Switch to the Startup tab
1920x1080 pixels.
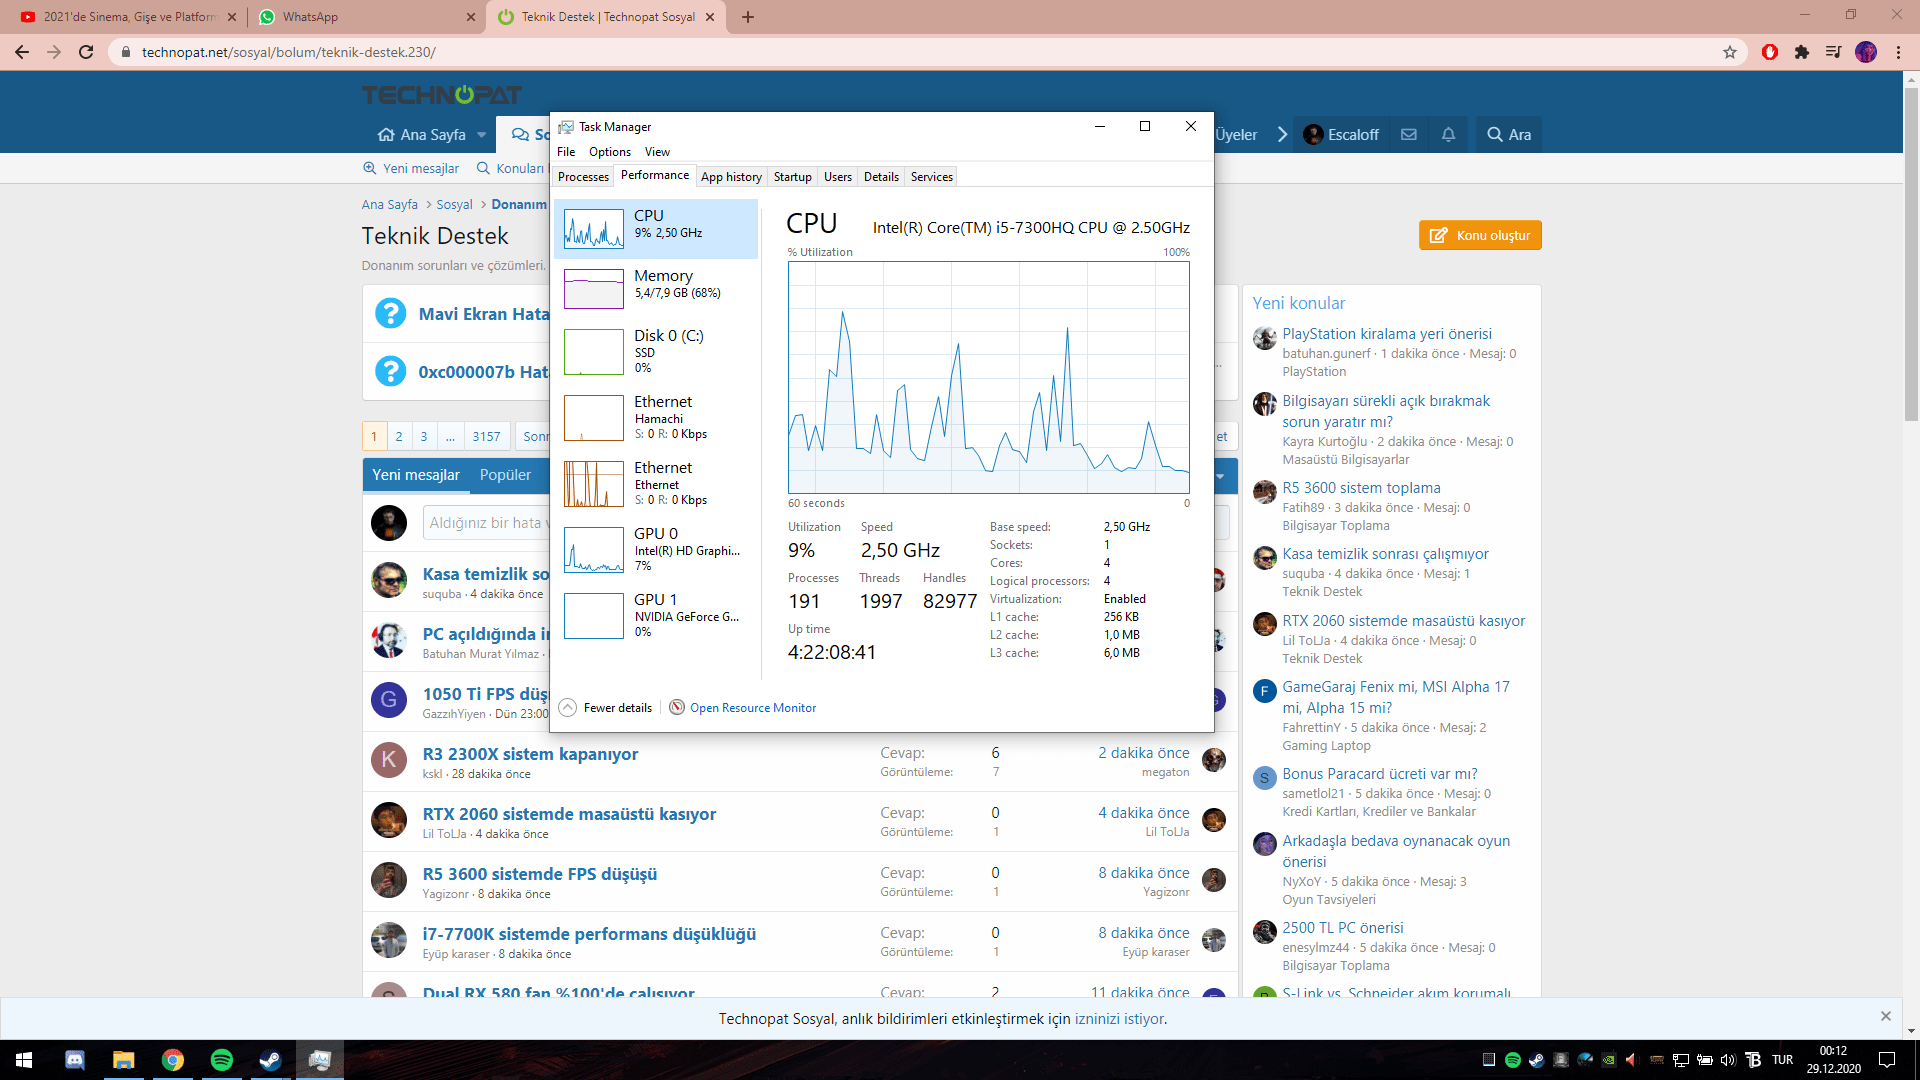[x=792, y=177]
